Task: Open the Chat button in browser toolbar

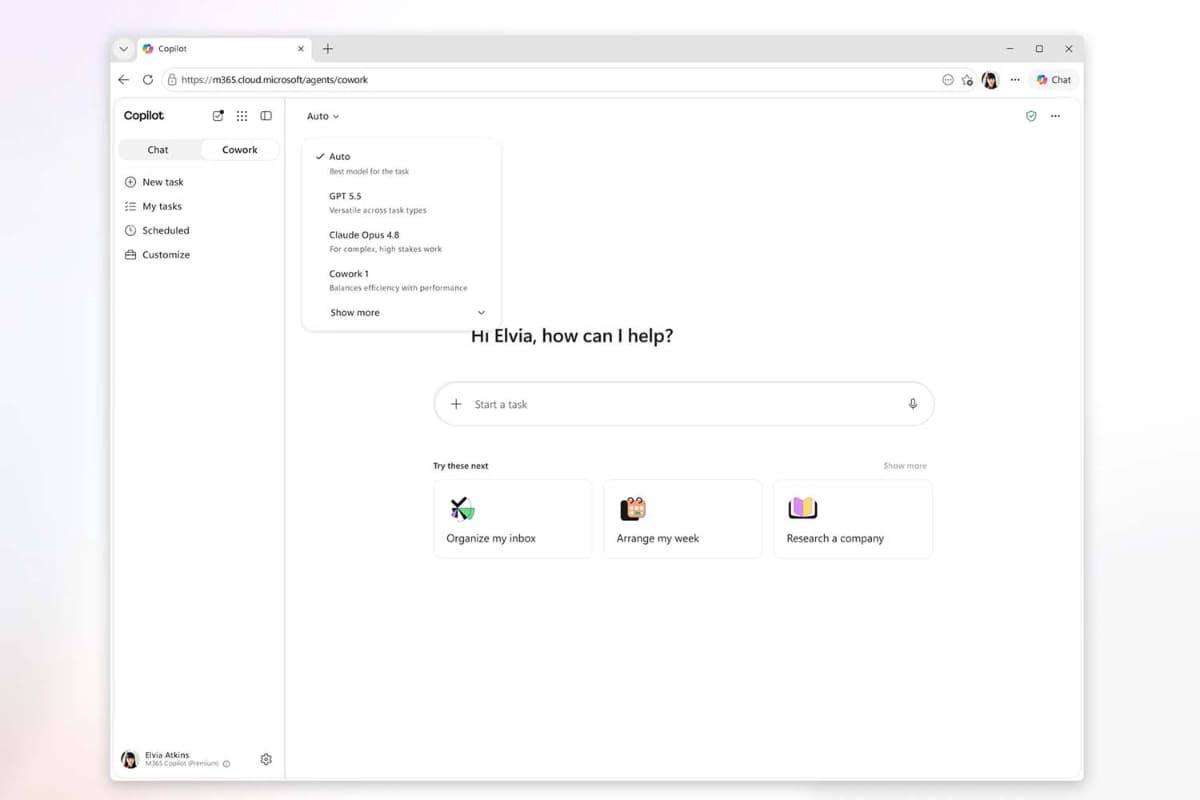Action: tap(1054, 80)
